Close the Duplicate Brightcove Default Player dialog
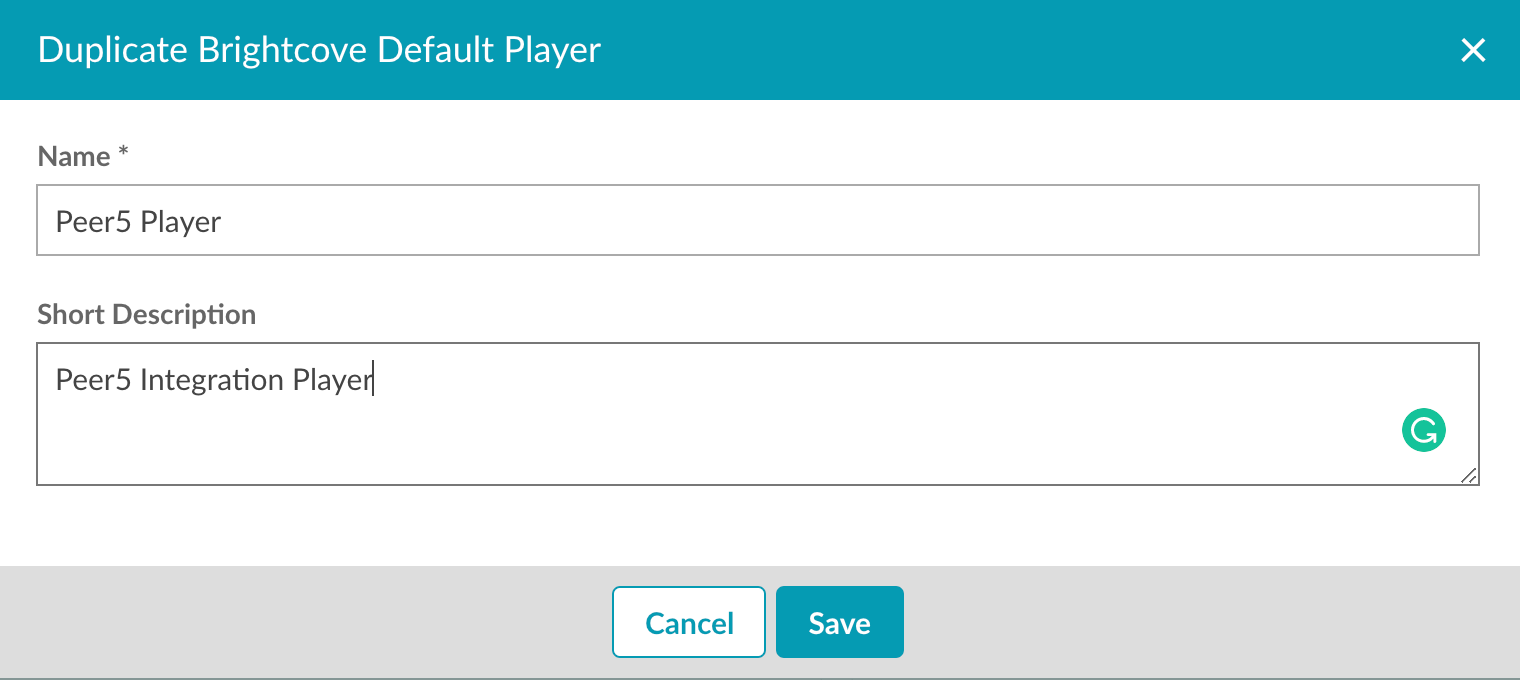 [1473, 50]
